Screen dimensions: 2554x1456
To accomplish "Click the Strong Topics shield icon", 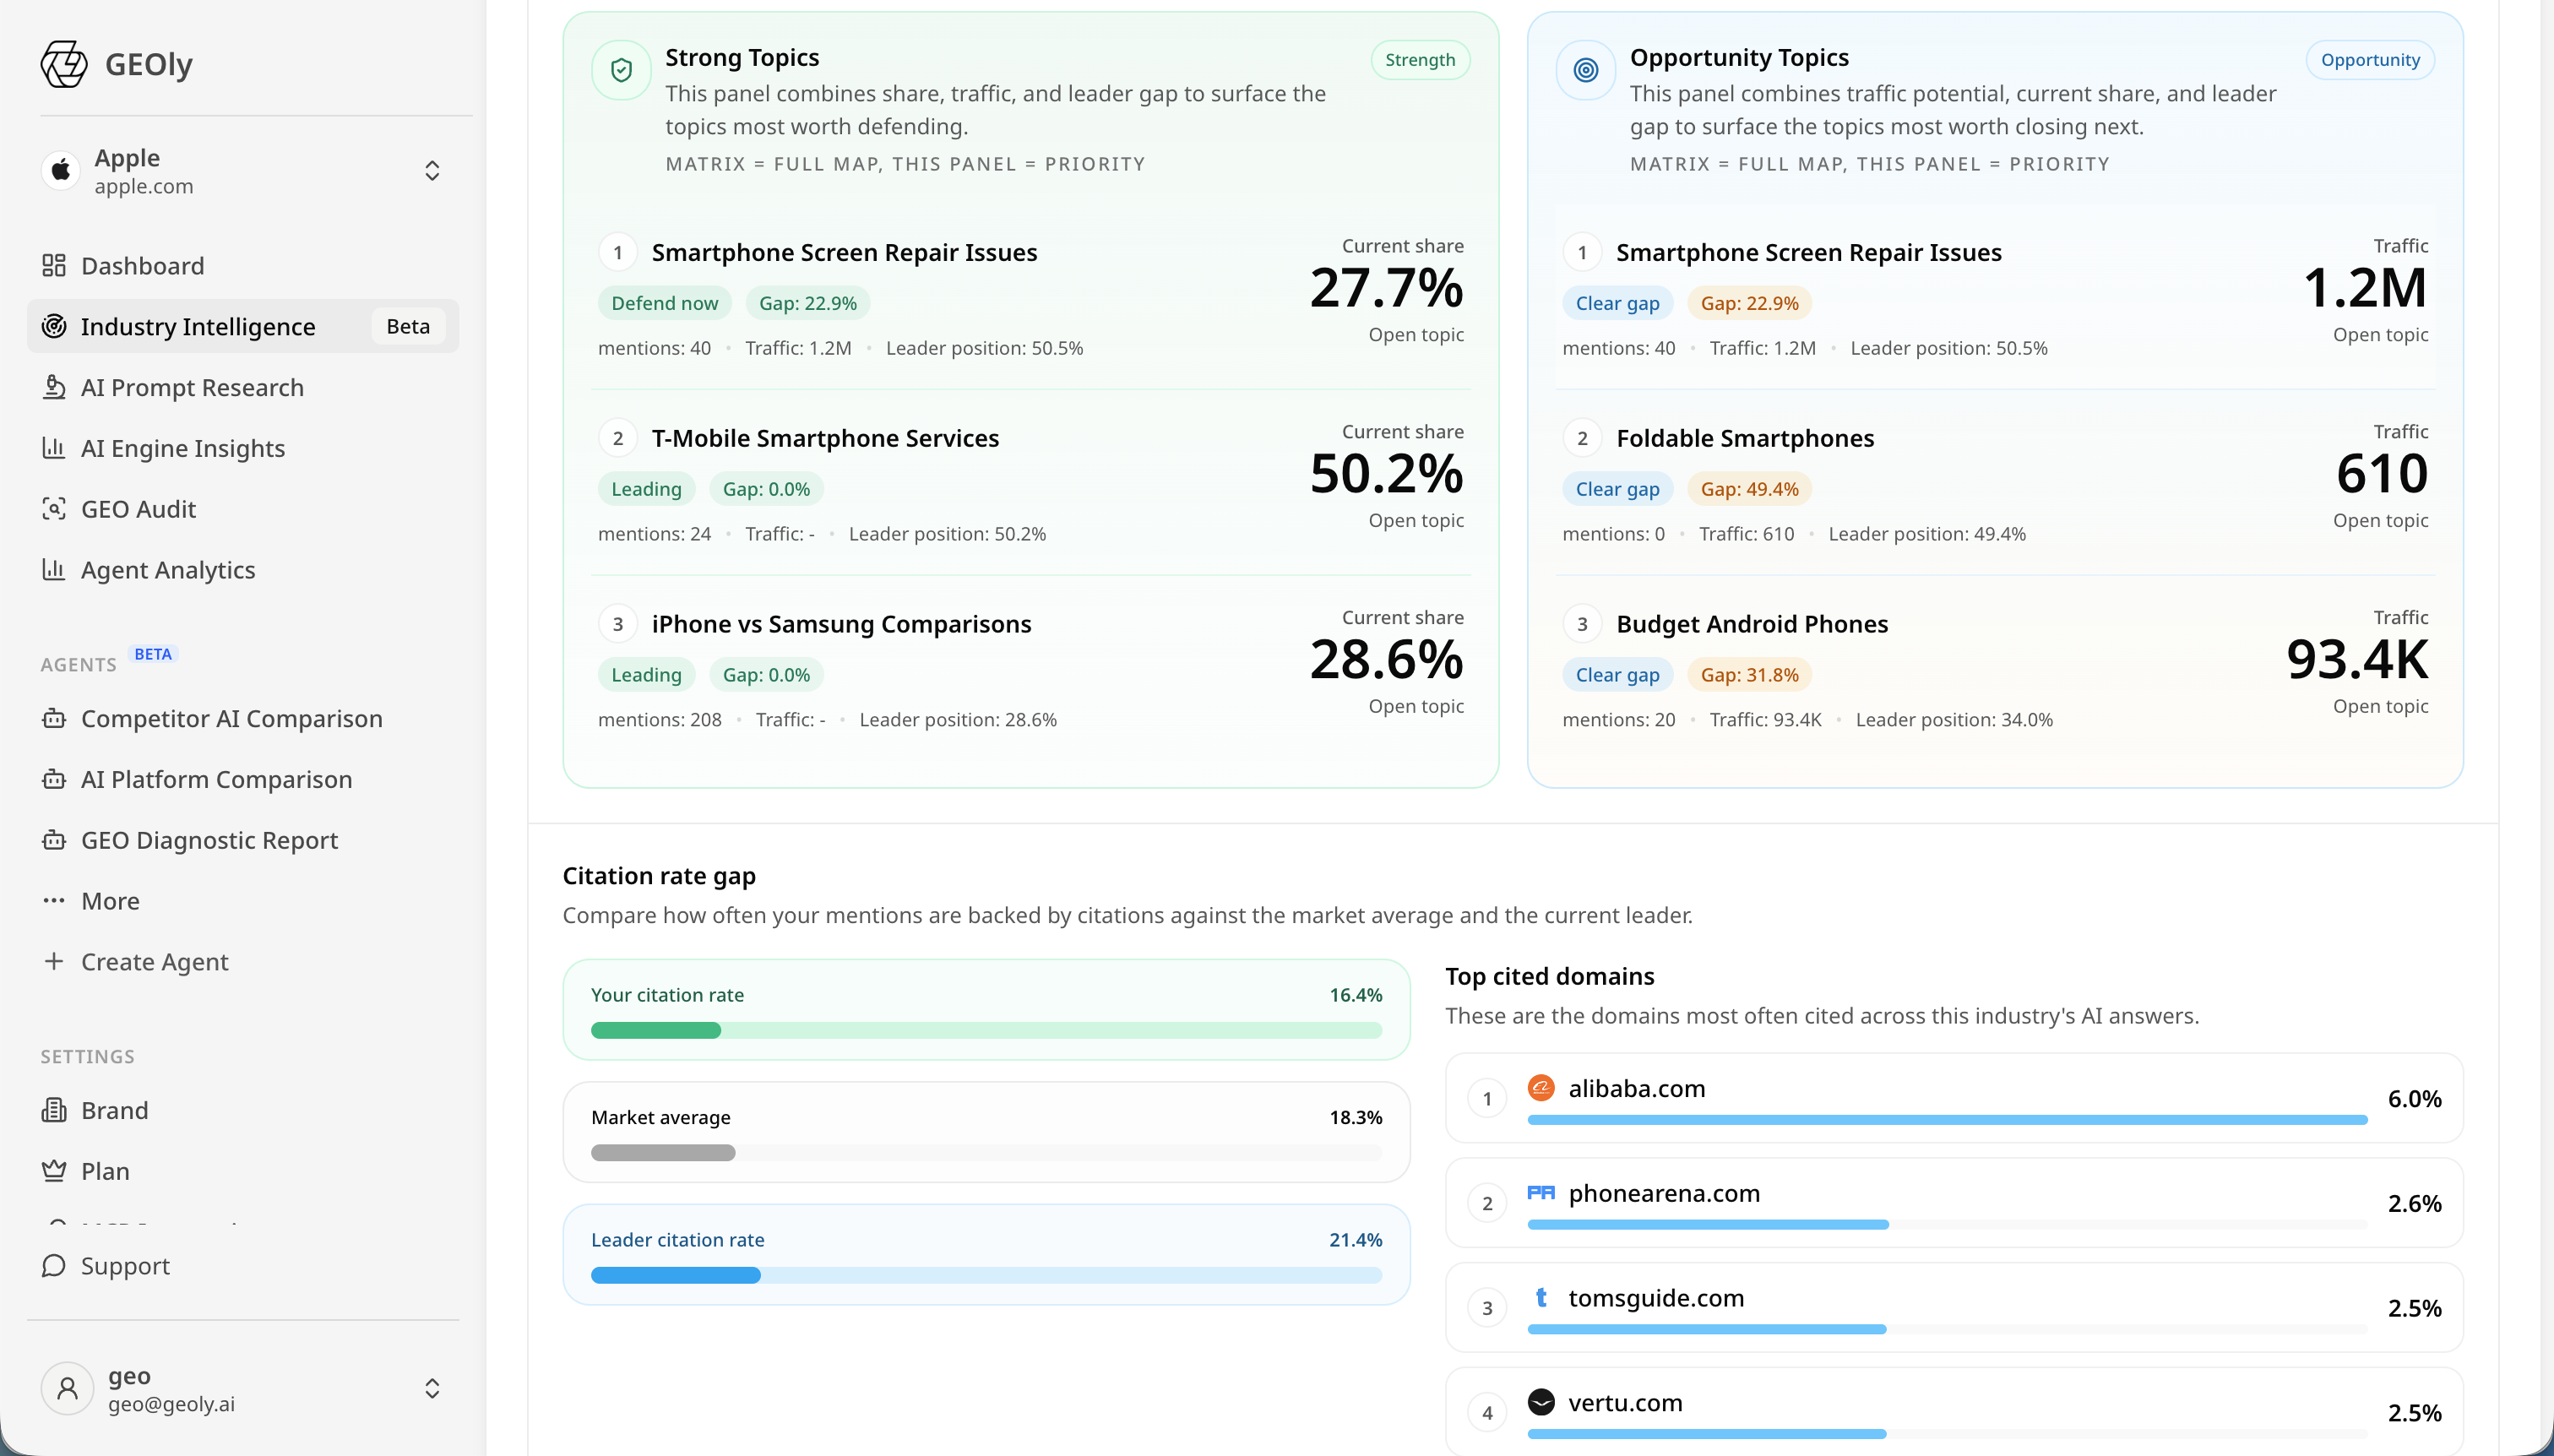I will tap(621, 70).
